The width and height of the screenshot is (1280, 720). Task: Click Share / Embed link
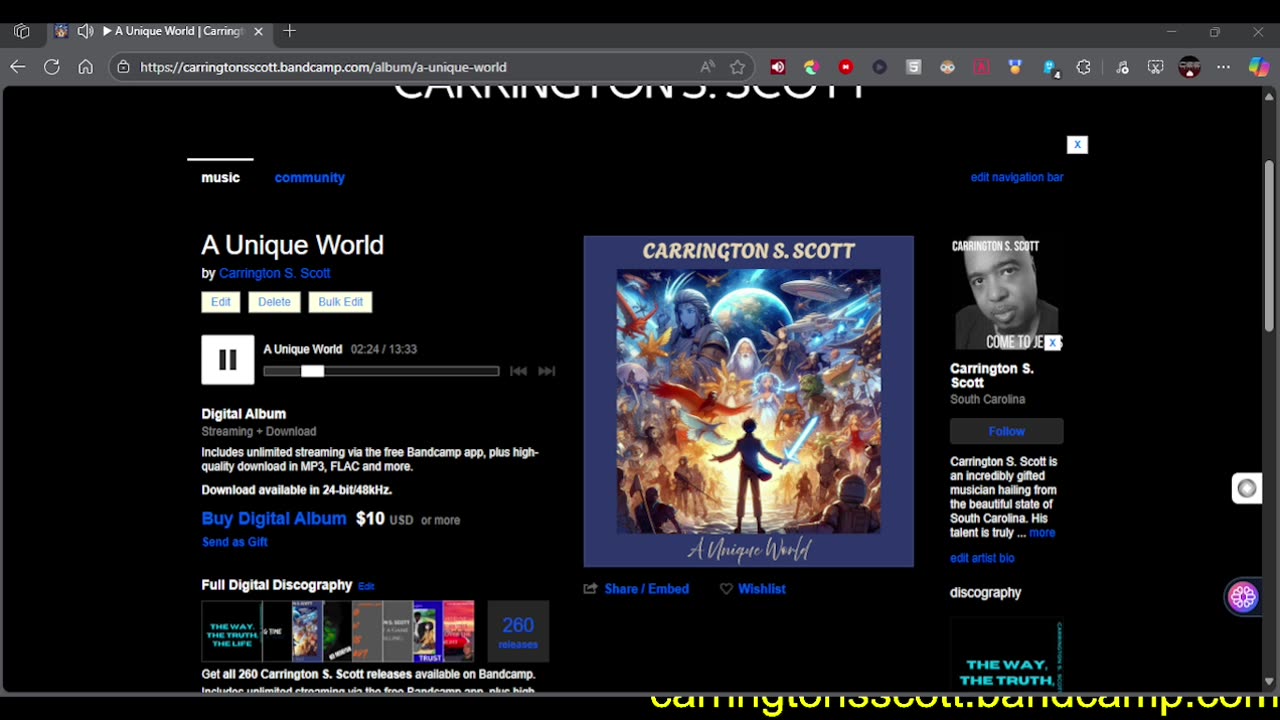pos(646,589)
